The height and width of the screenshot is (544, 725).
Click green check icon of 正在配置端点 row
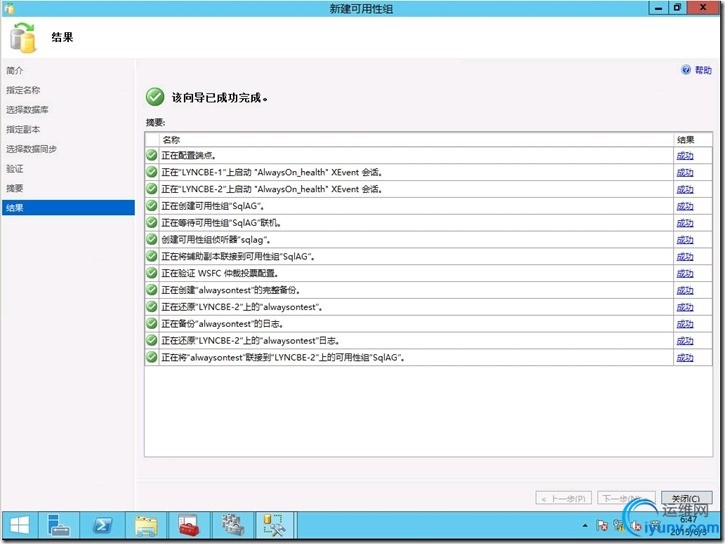(x=152, y=155)
